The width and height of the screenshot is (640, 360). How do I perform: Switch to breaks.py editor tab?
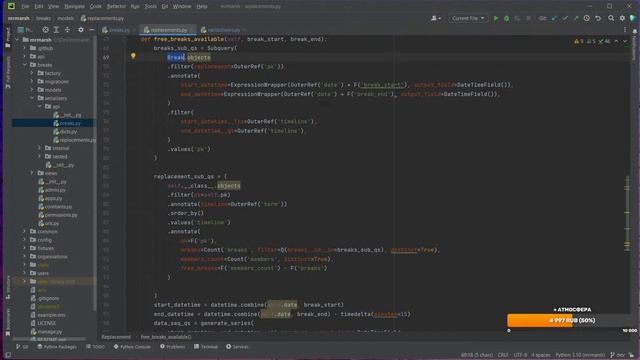[119, 30]
